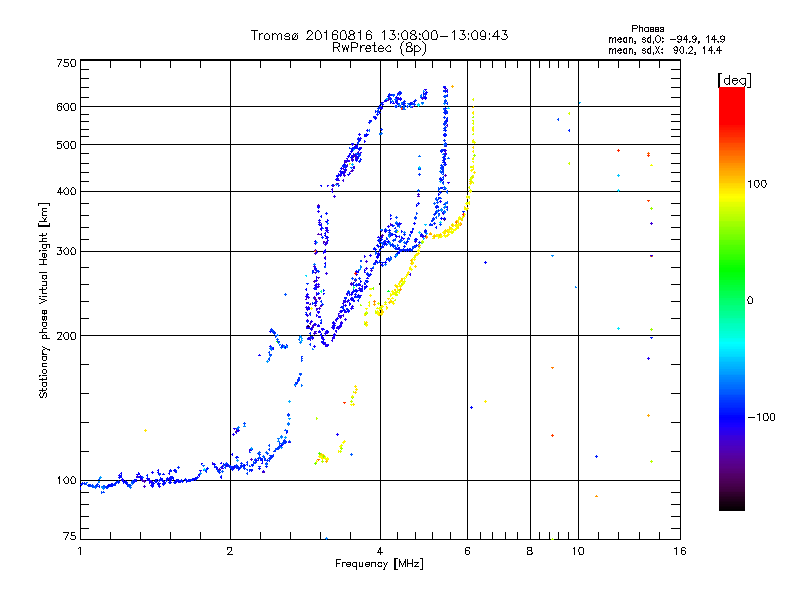The image size is (800, 600).
Task: Click the height axis tick label "75"
Action: (x=70, y=536)
